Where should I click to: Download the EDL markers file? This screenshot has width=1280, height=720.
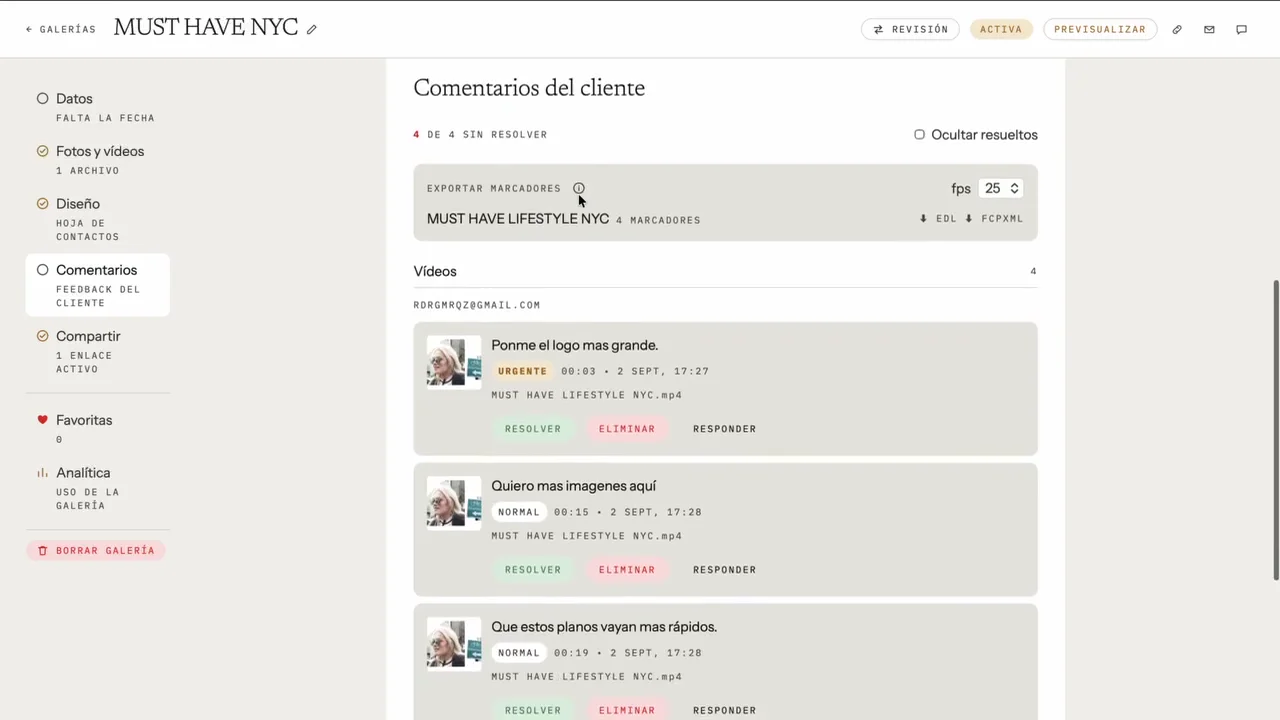coord(938,219)
